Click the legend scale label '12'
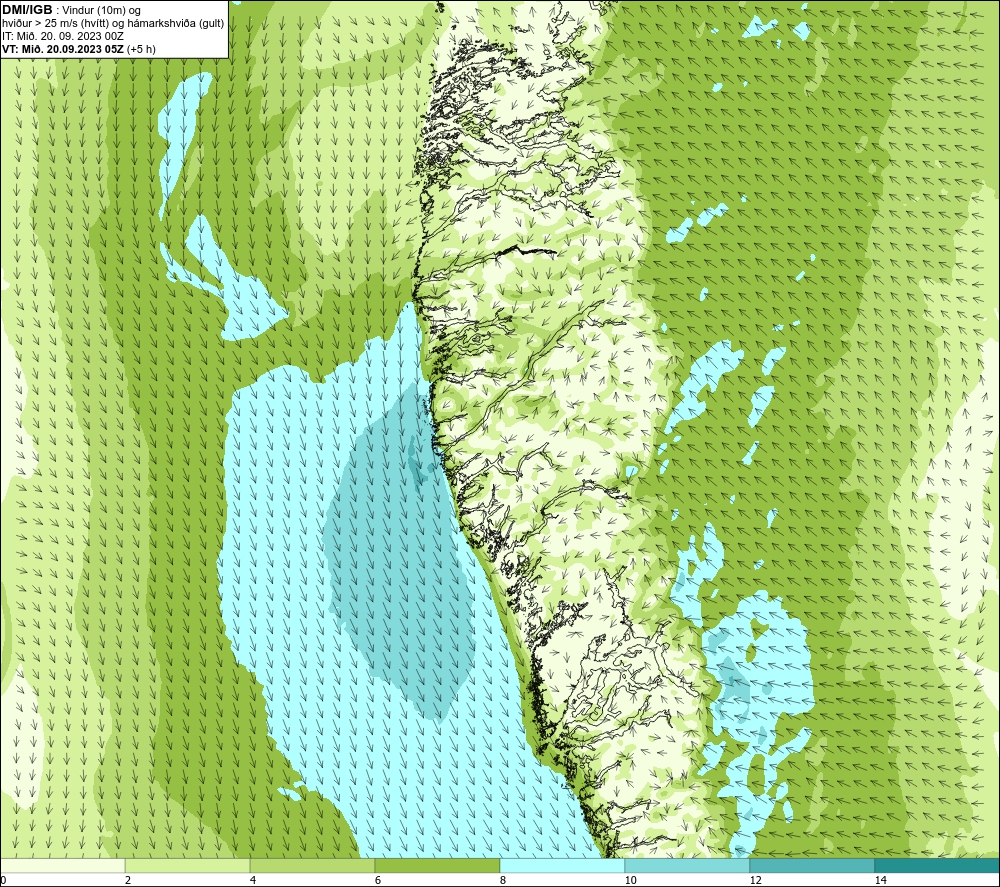Screen dimensions: 1000x887 (x=756, y=880)
